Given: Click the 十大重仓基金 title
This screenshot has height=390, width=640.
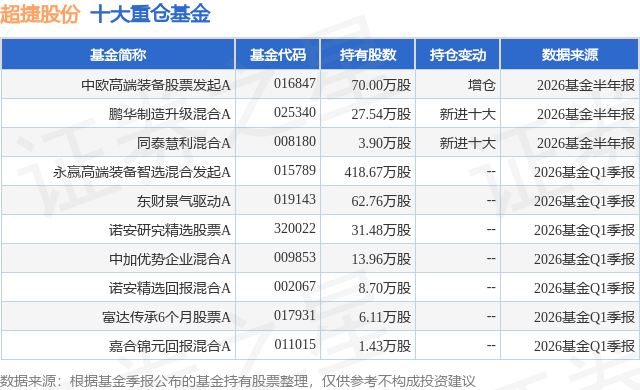Looking at the screenshot, I should tap(150, 14).
